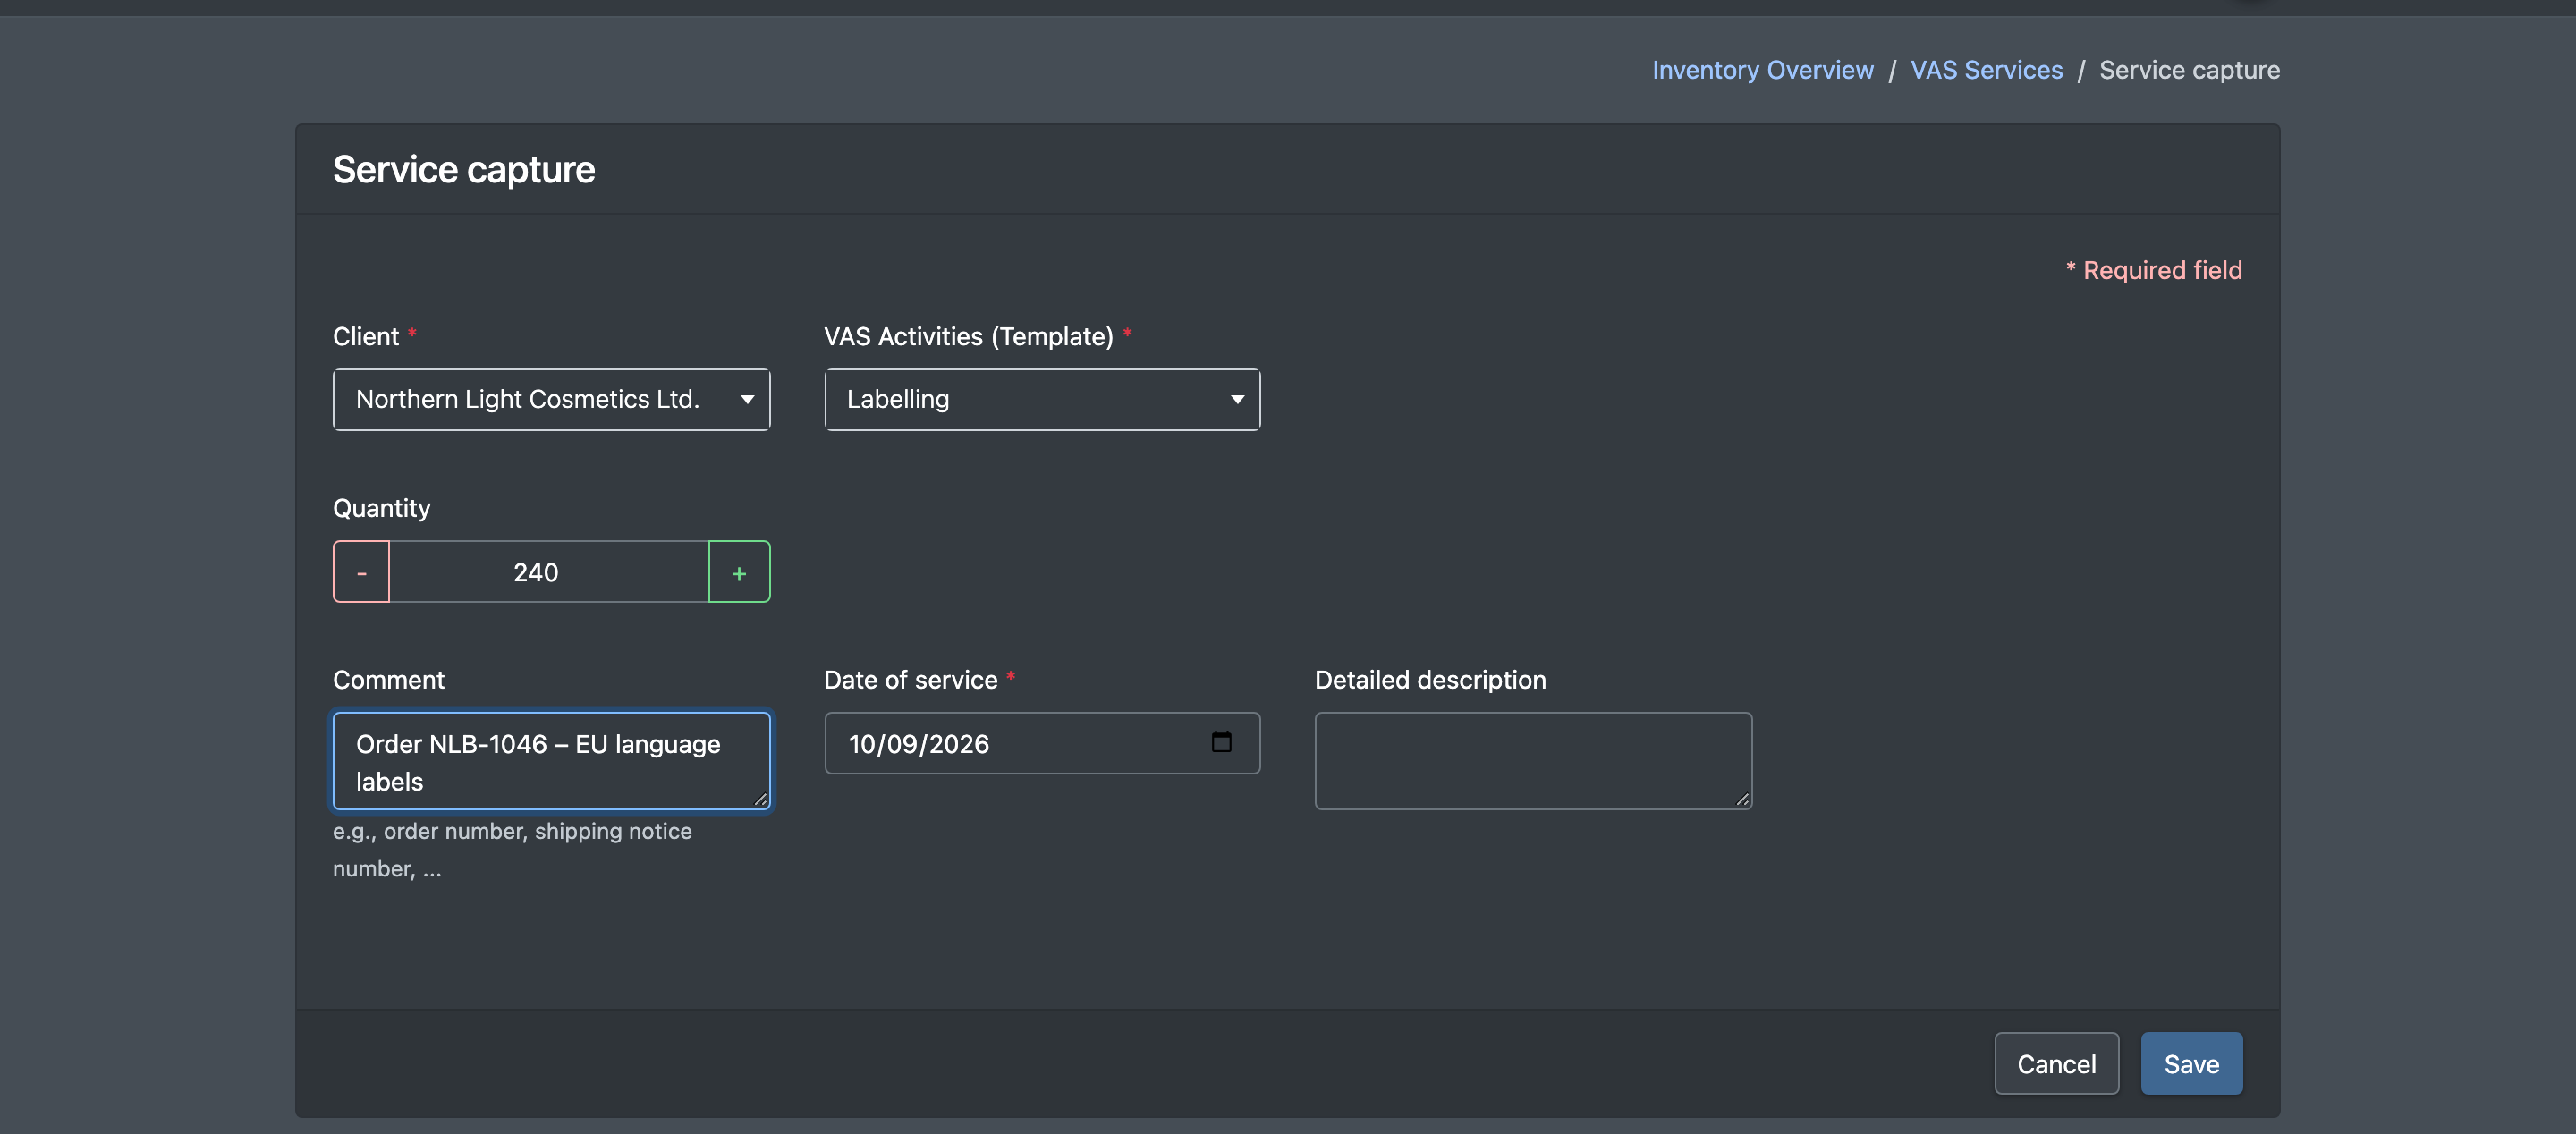Click the Detailed description text area
Screen dimensions: 2576x1134
coord(1533,761)
